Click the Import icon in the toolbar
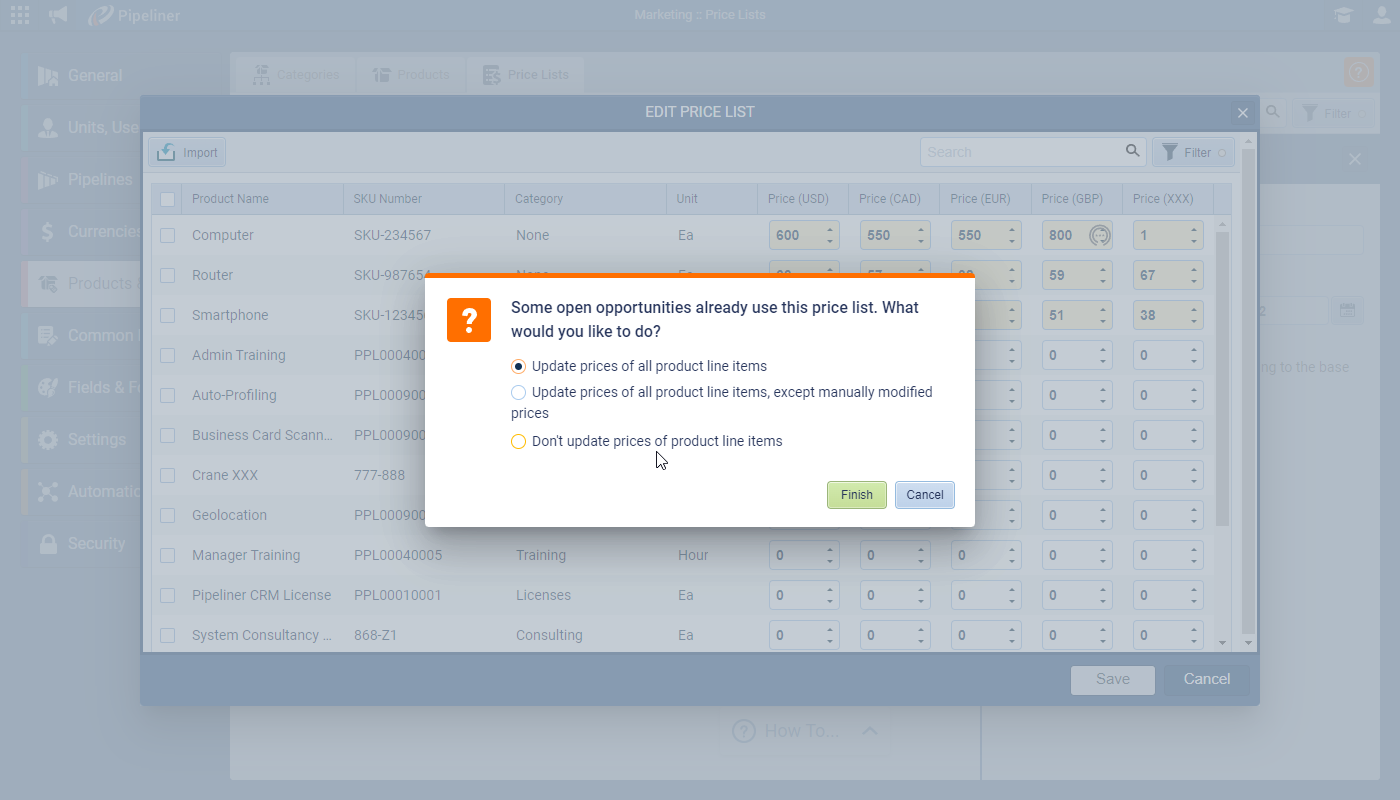This screenshot has width=1400, height=800. pyautogui.click(x=167, y=152)
